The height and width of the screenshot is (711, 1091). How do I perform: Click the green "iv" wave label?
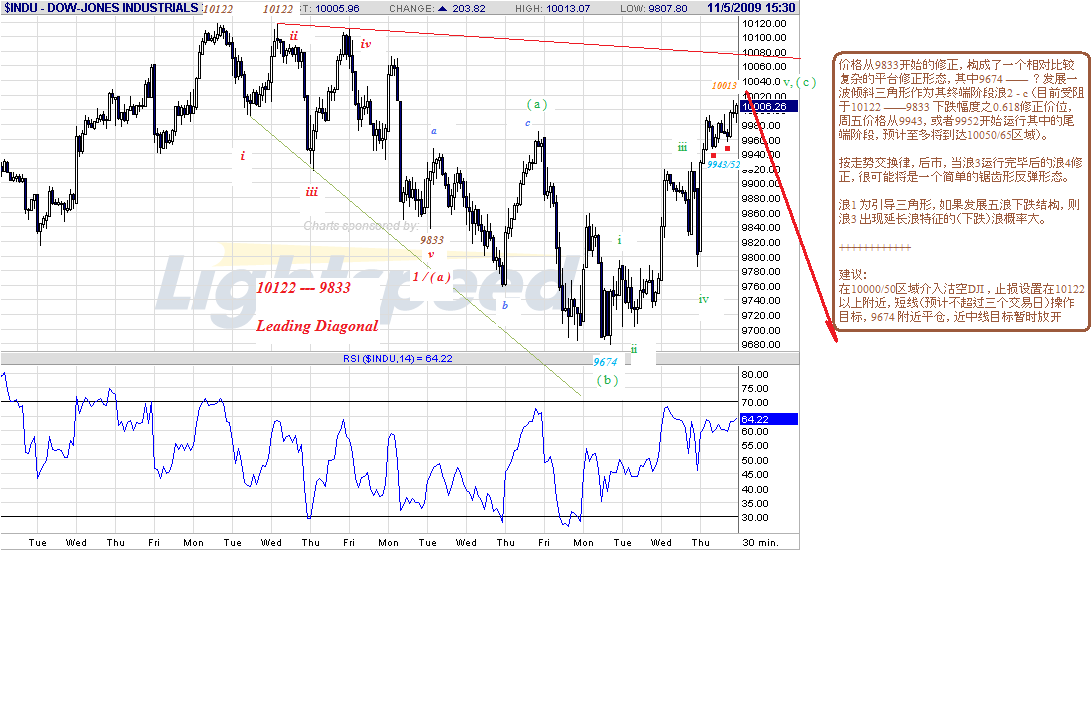(703, 299)
